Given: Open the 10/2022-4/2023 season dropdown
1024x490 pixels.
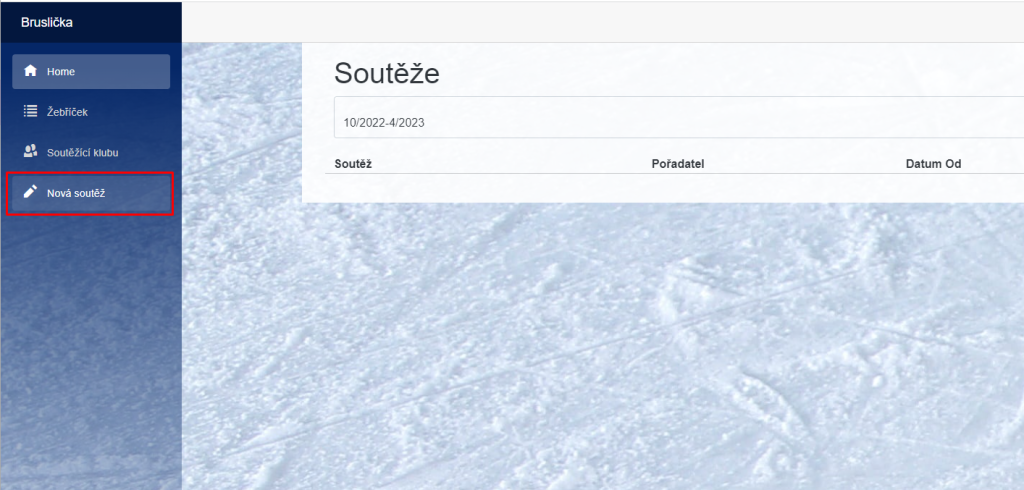Looking at the screenshot, I should click(679, 118).
